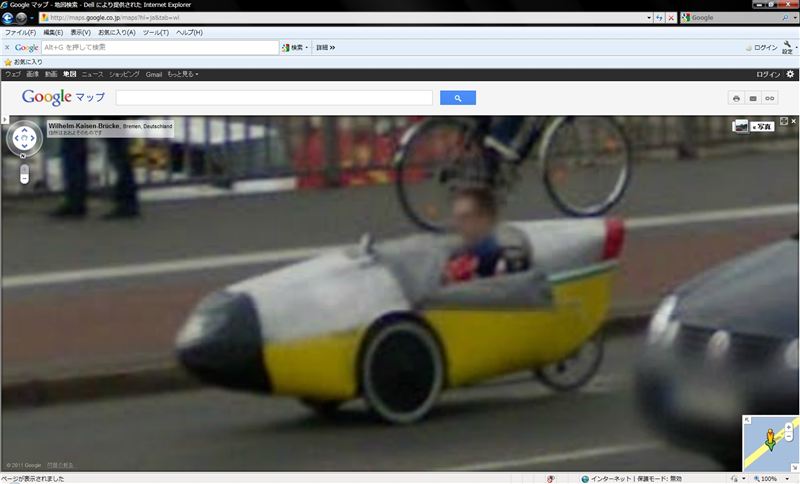Open the ウェブ link in Google bar

click(x=13, y=74)
